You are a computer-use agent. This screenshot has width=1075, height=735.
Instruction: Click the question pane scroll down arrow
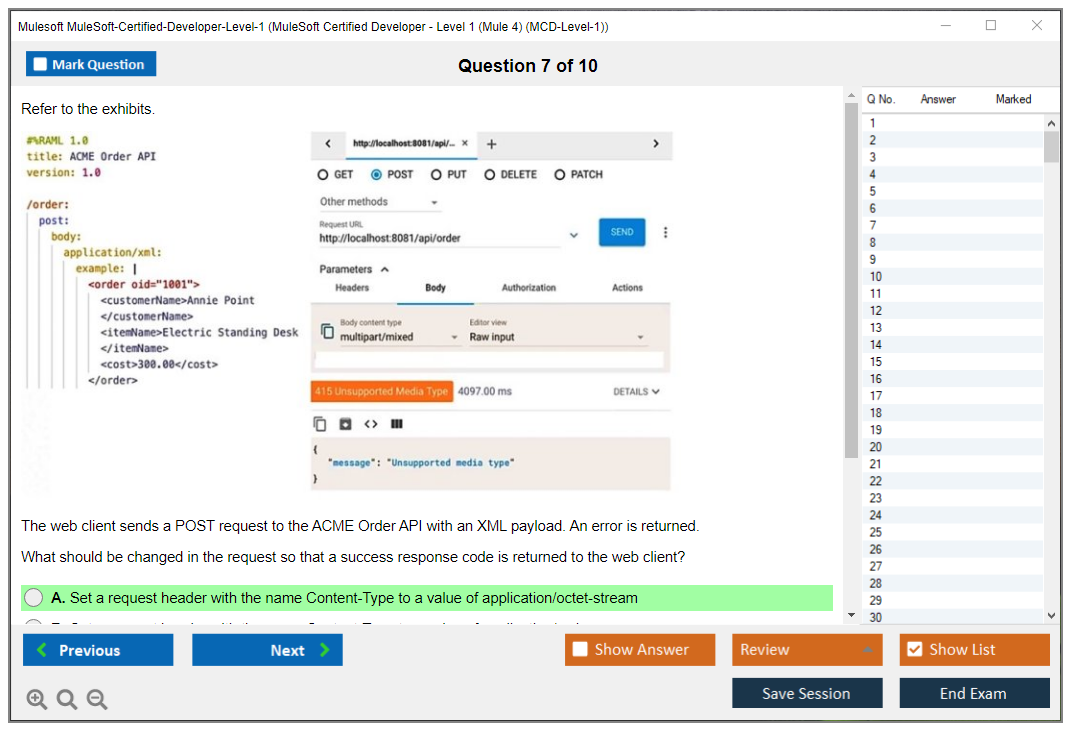coord(851,614)
